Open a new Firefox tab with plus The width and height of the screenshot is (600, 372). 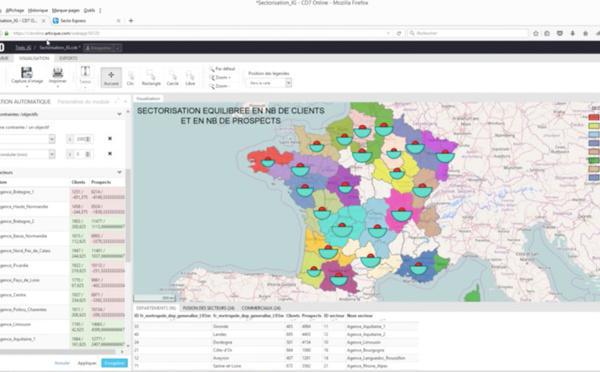(131, 21)
